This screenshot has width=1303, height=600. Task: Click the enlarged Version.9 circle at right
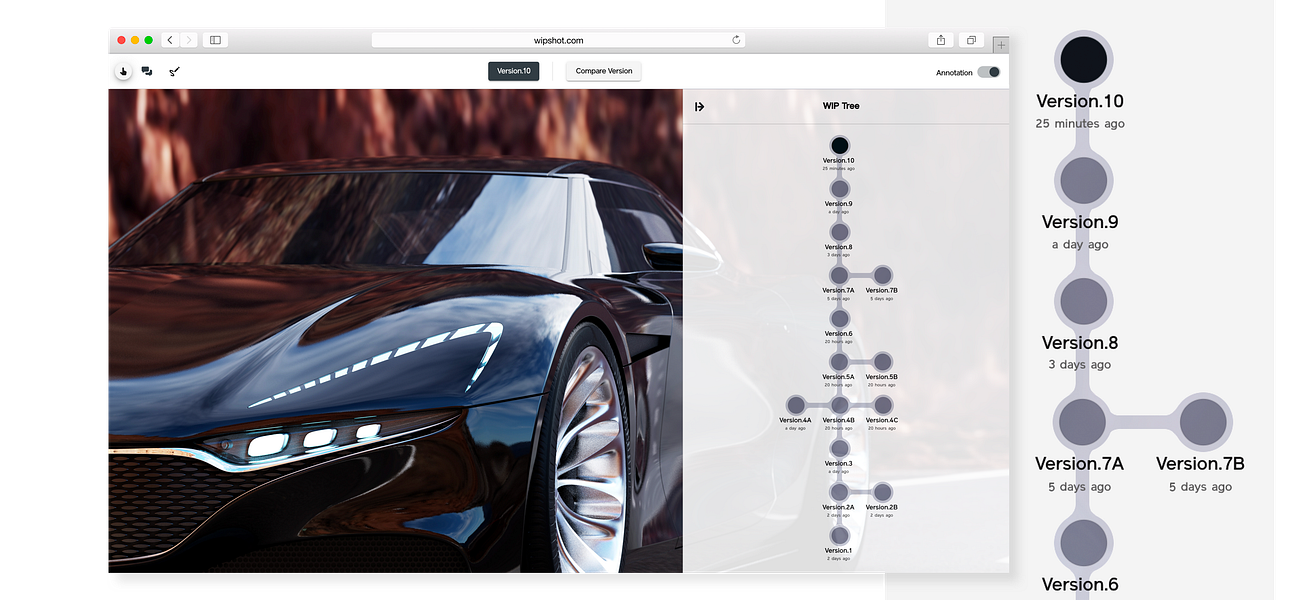tap(1083, 181)
